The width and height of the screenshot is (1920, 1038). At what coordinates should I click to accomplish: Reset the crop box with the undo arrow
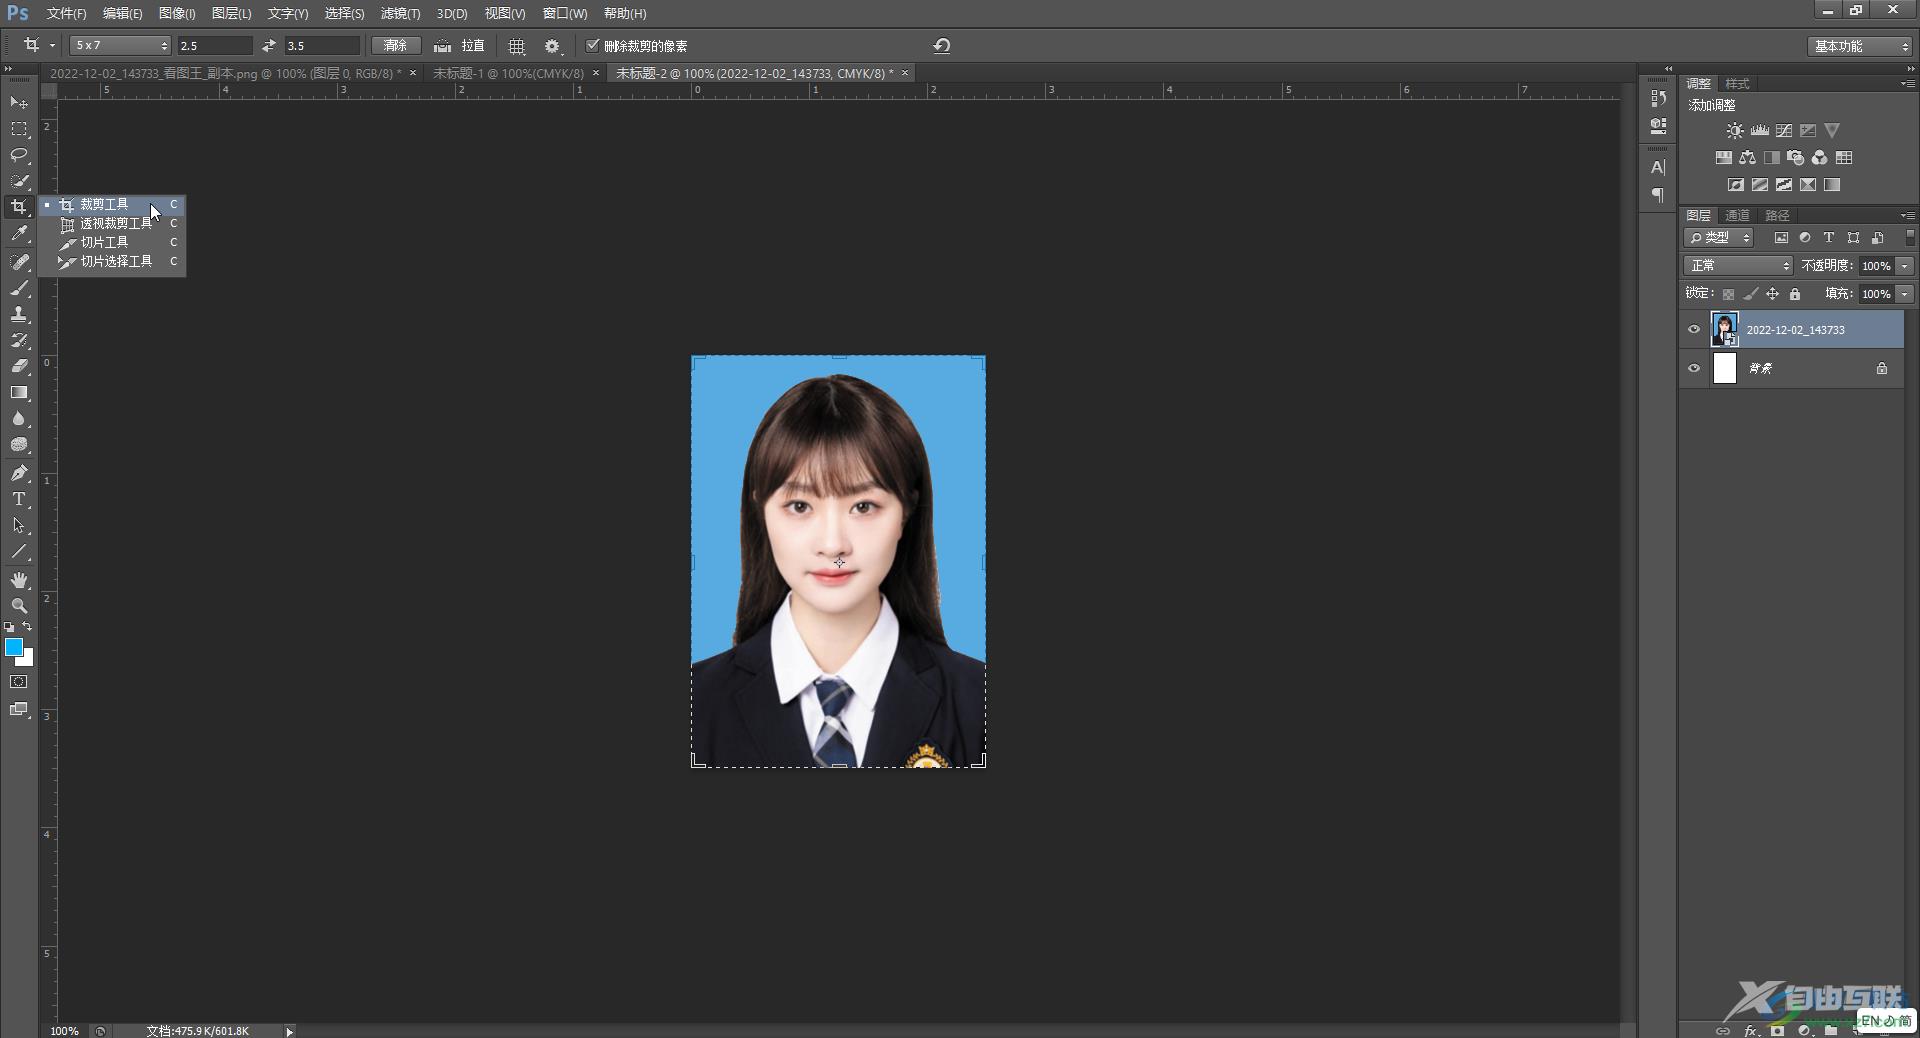click(942, 46)
